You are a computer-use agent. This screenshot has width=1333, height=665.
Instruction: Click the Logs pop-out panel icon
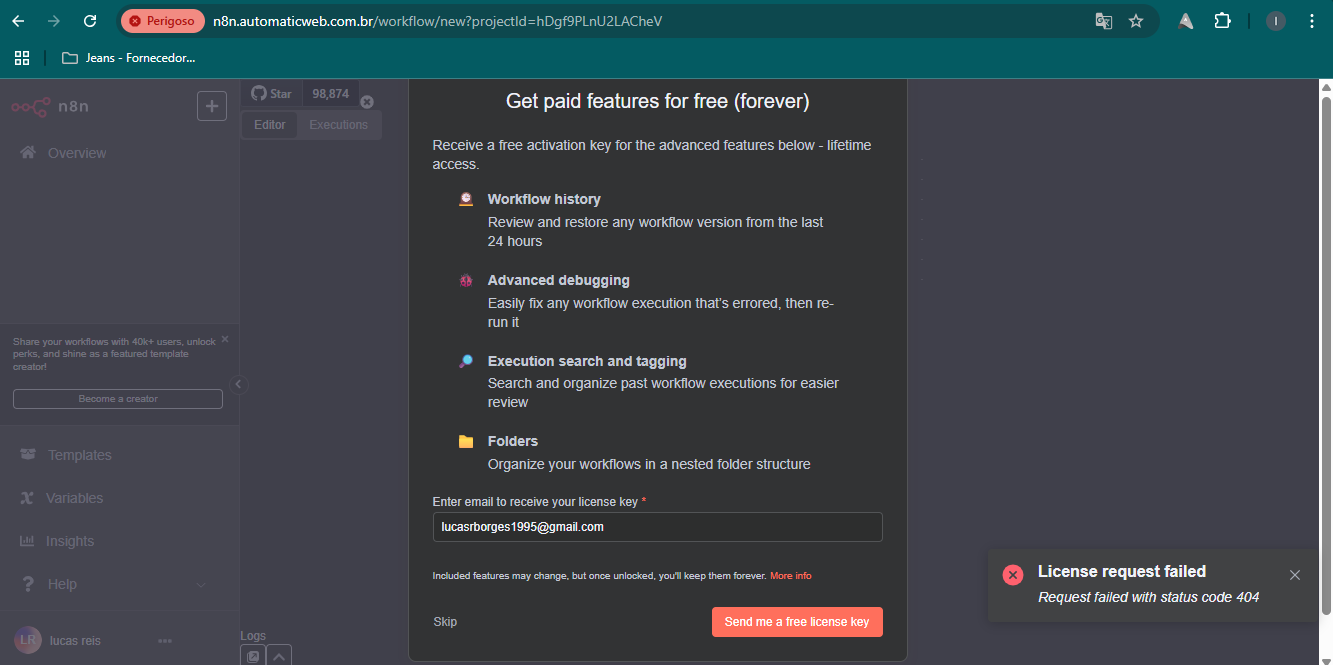click(253, 656)
